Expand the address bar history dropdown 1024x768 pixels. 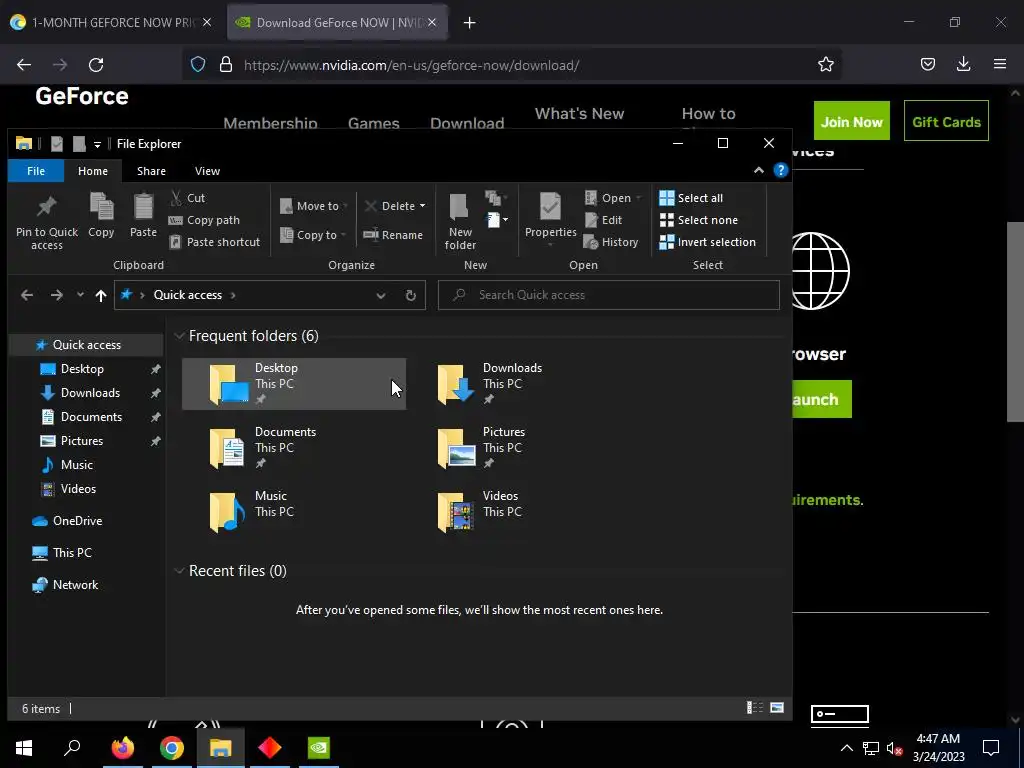coord(381,296)
